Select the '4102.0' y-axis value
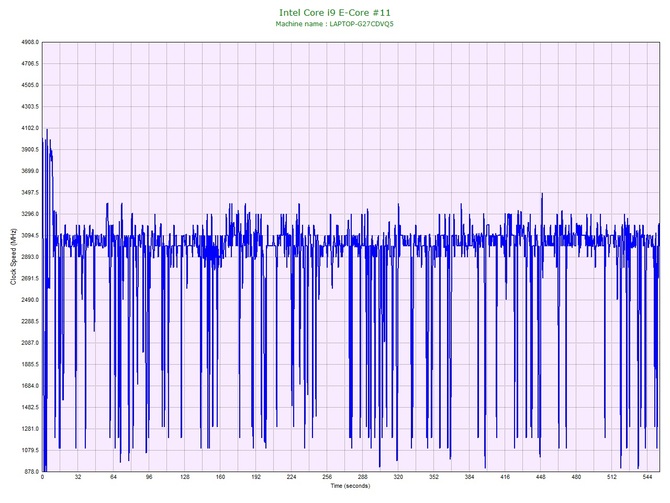 pos(30,128)
